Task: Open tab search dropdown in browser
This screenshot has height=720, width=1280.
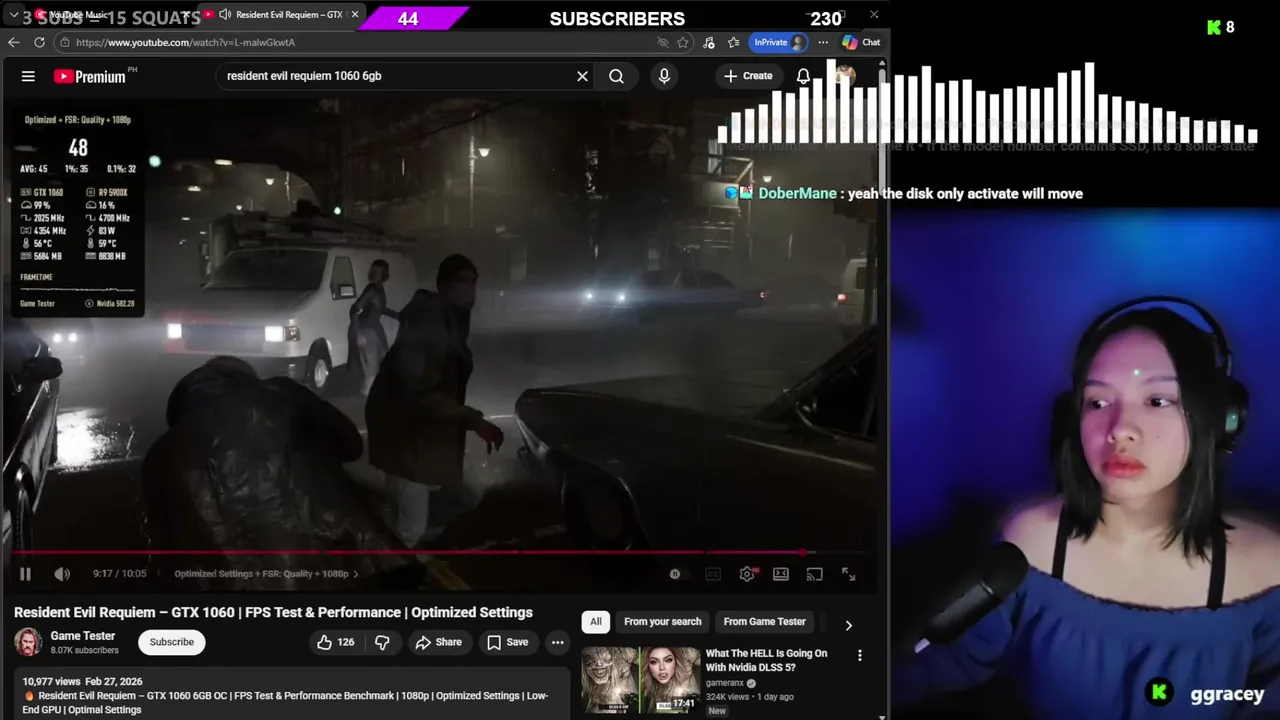Action: (14, 15)
